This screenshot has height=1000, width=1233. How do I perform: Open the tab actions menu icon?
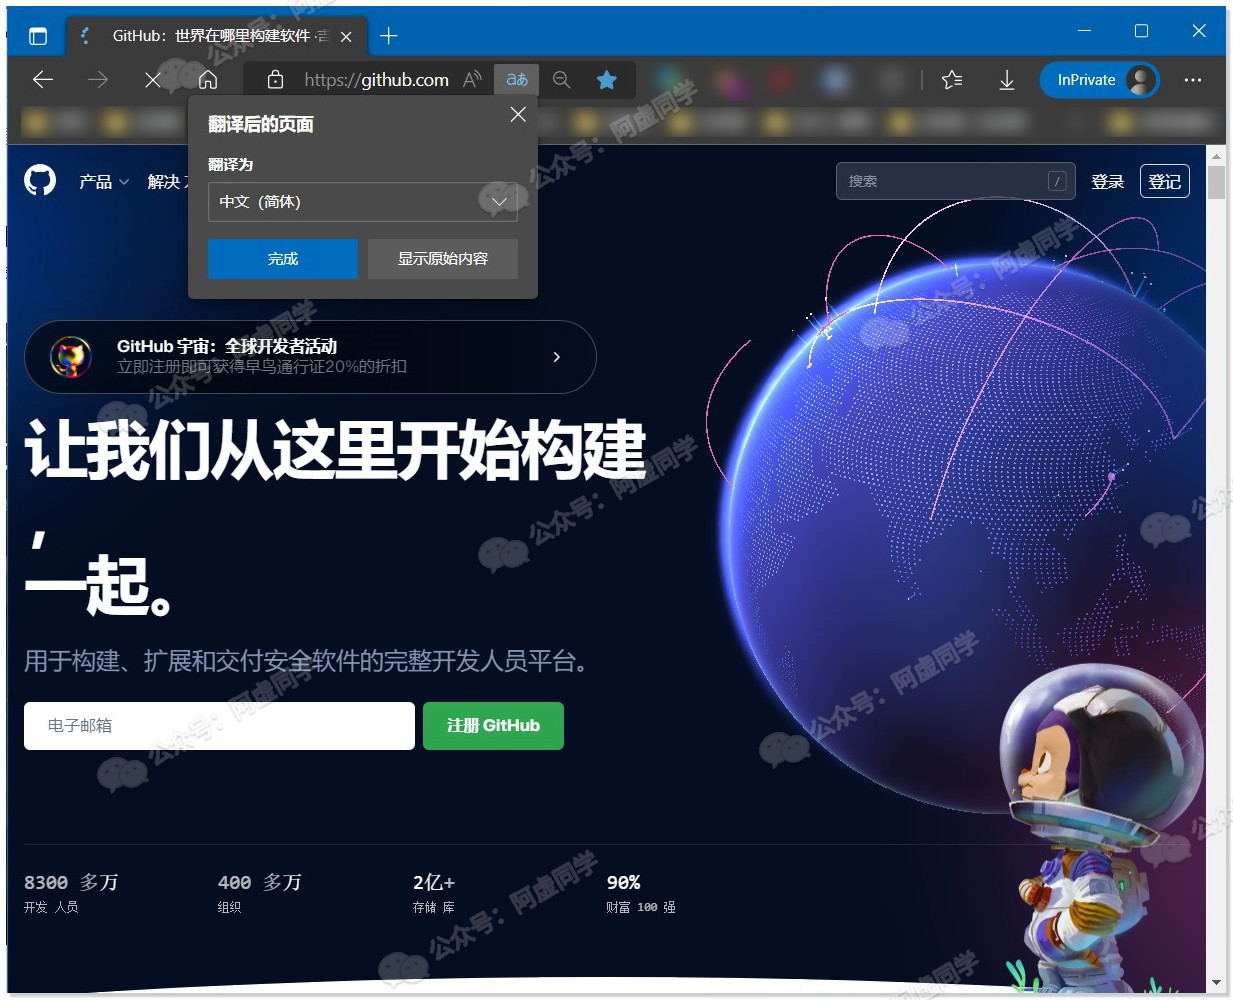pyautogui.click(x=38, y=36)
